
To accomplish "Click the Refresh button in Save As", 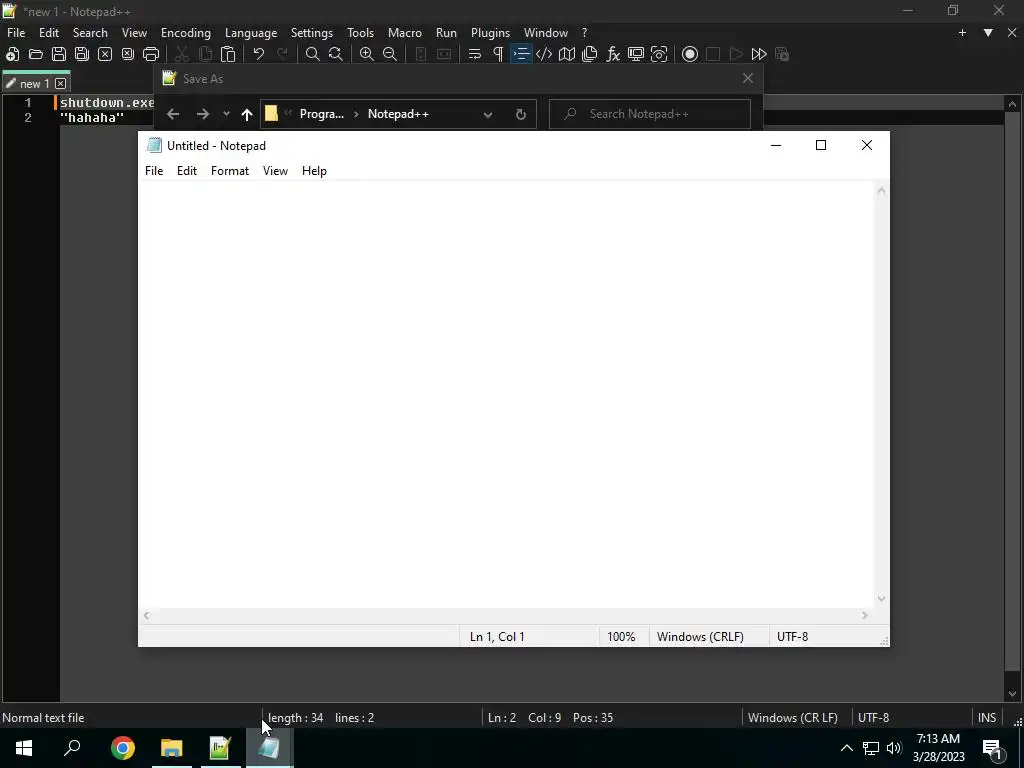I will [520, 114].
